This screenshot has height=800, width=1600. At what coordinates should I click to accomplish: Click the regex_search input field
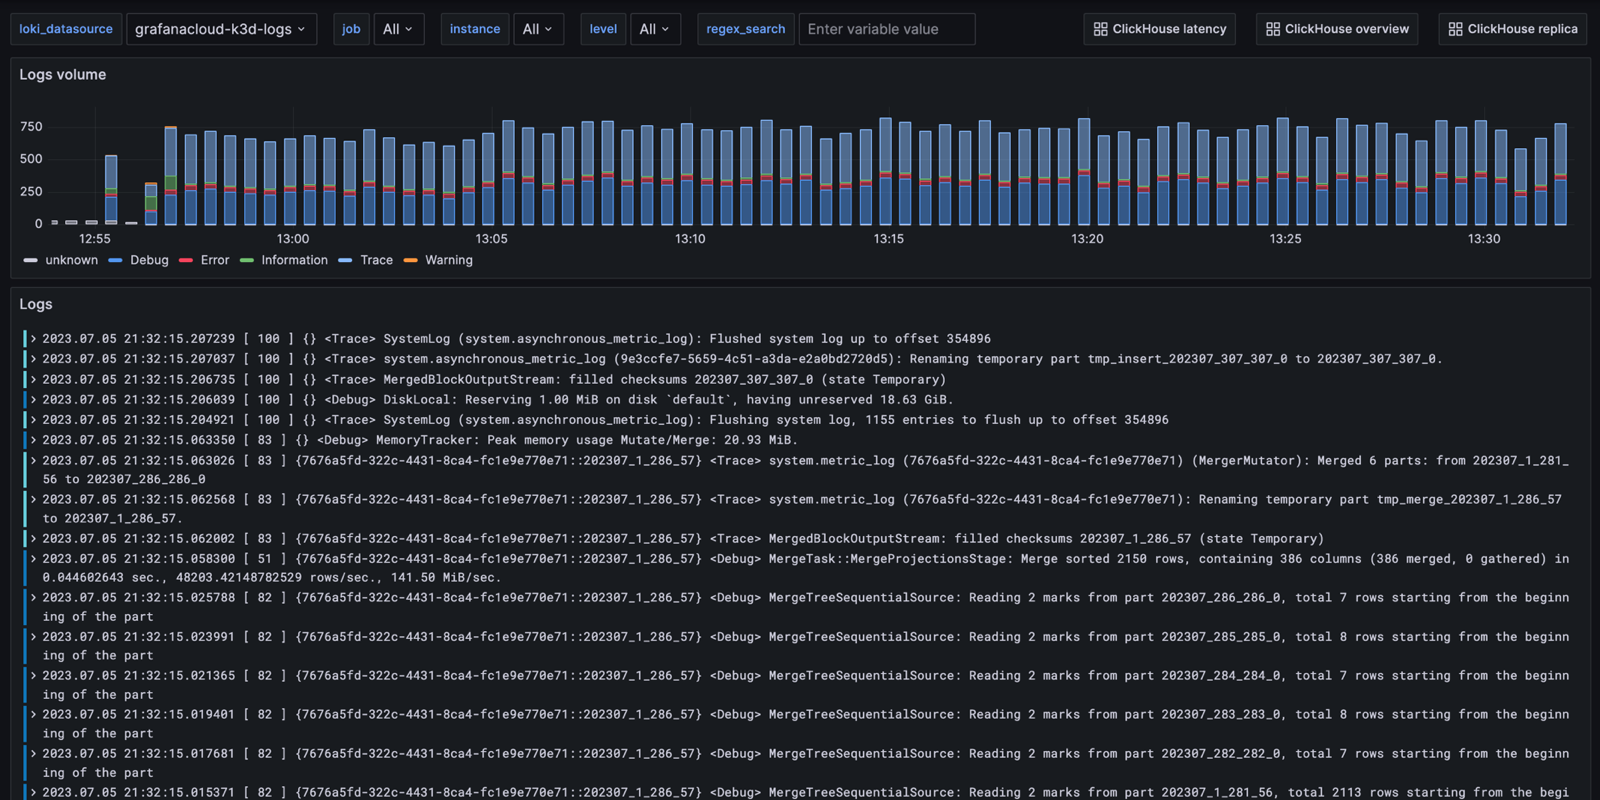click(x=886, y=29)
